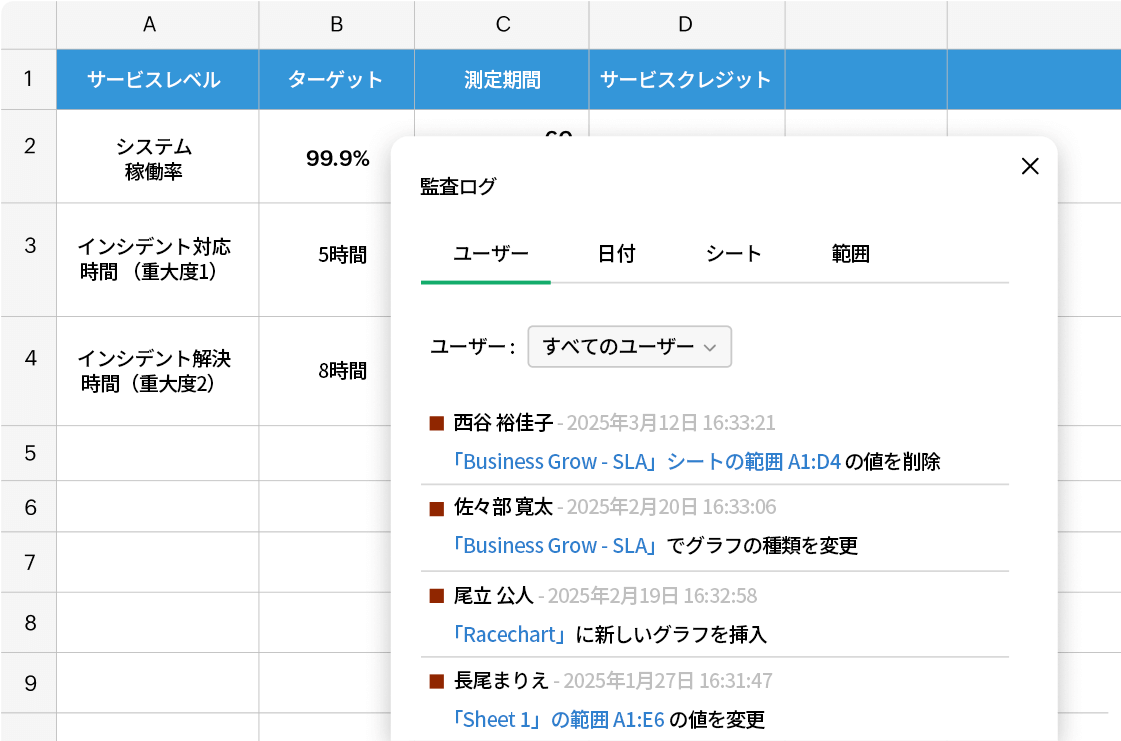This screenshot has width=1121, height=741.
Task: Select row 7 header
Action: click(x=29, y=562)
